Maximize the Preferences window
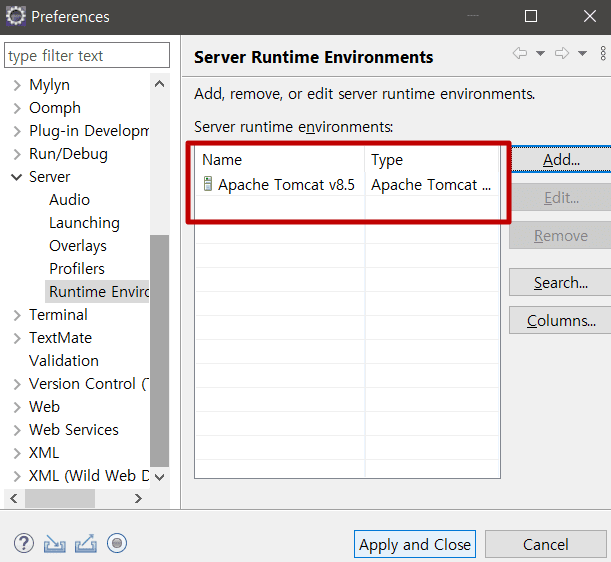Viewport: 611px width, 562px height. tap(531, 16)
